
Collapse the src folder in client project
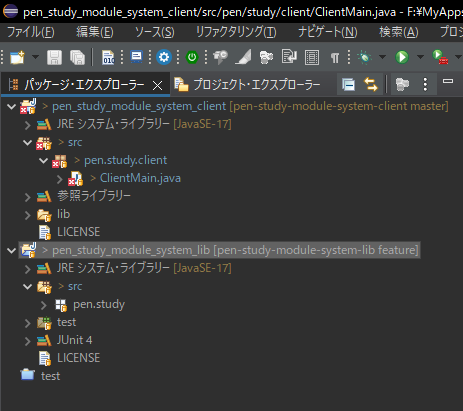[27, 143]
